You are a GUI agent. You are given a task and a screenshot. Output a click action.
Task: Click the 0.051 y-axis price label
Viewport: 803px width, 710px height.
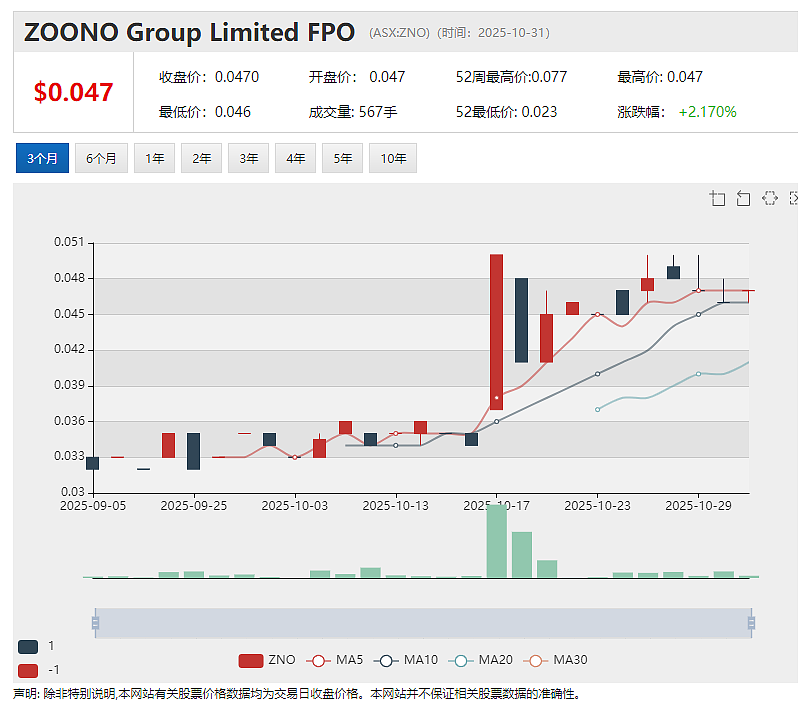tap(69, 242)
